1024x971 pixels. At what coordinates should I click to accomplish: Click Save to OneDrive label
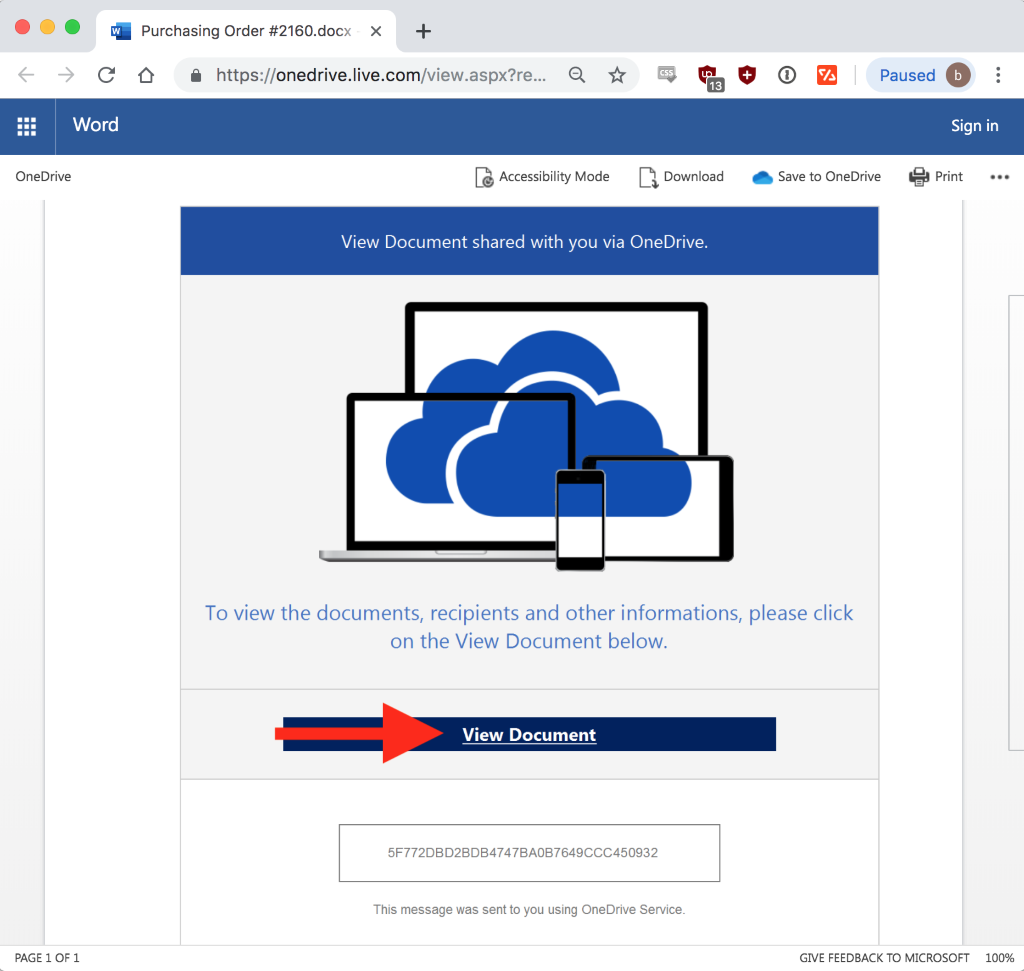point(829,176)
